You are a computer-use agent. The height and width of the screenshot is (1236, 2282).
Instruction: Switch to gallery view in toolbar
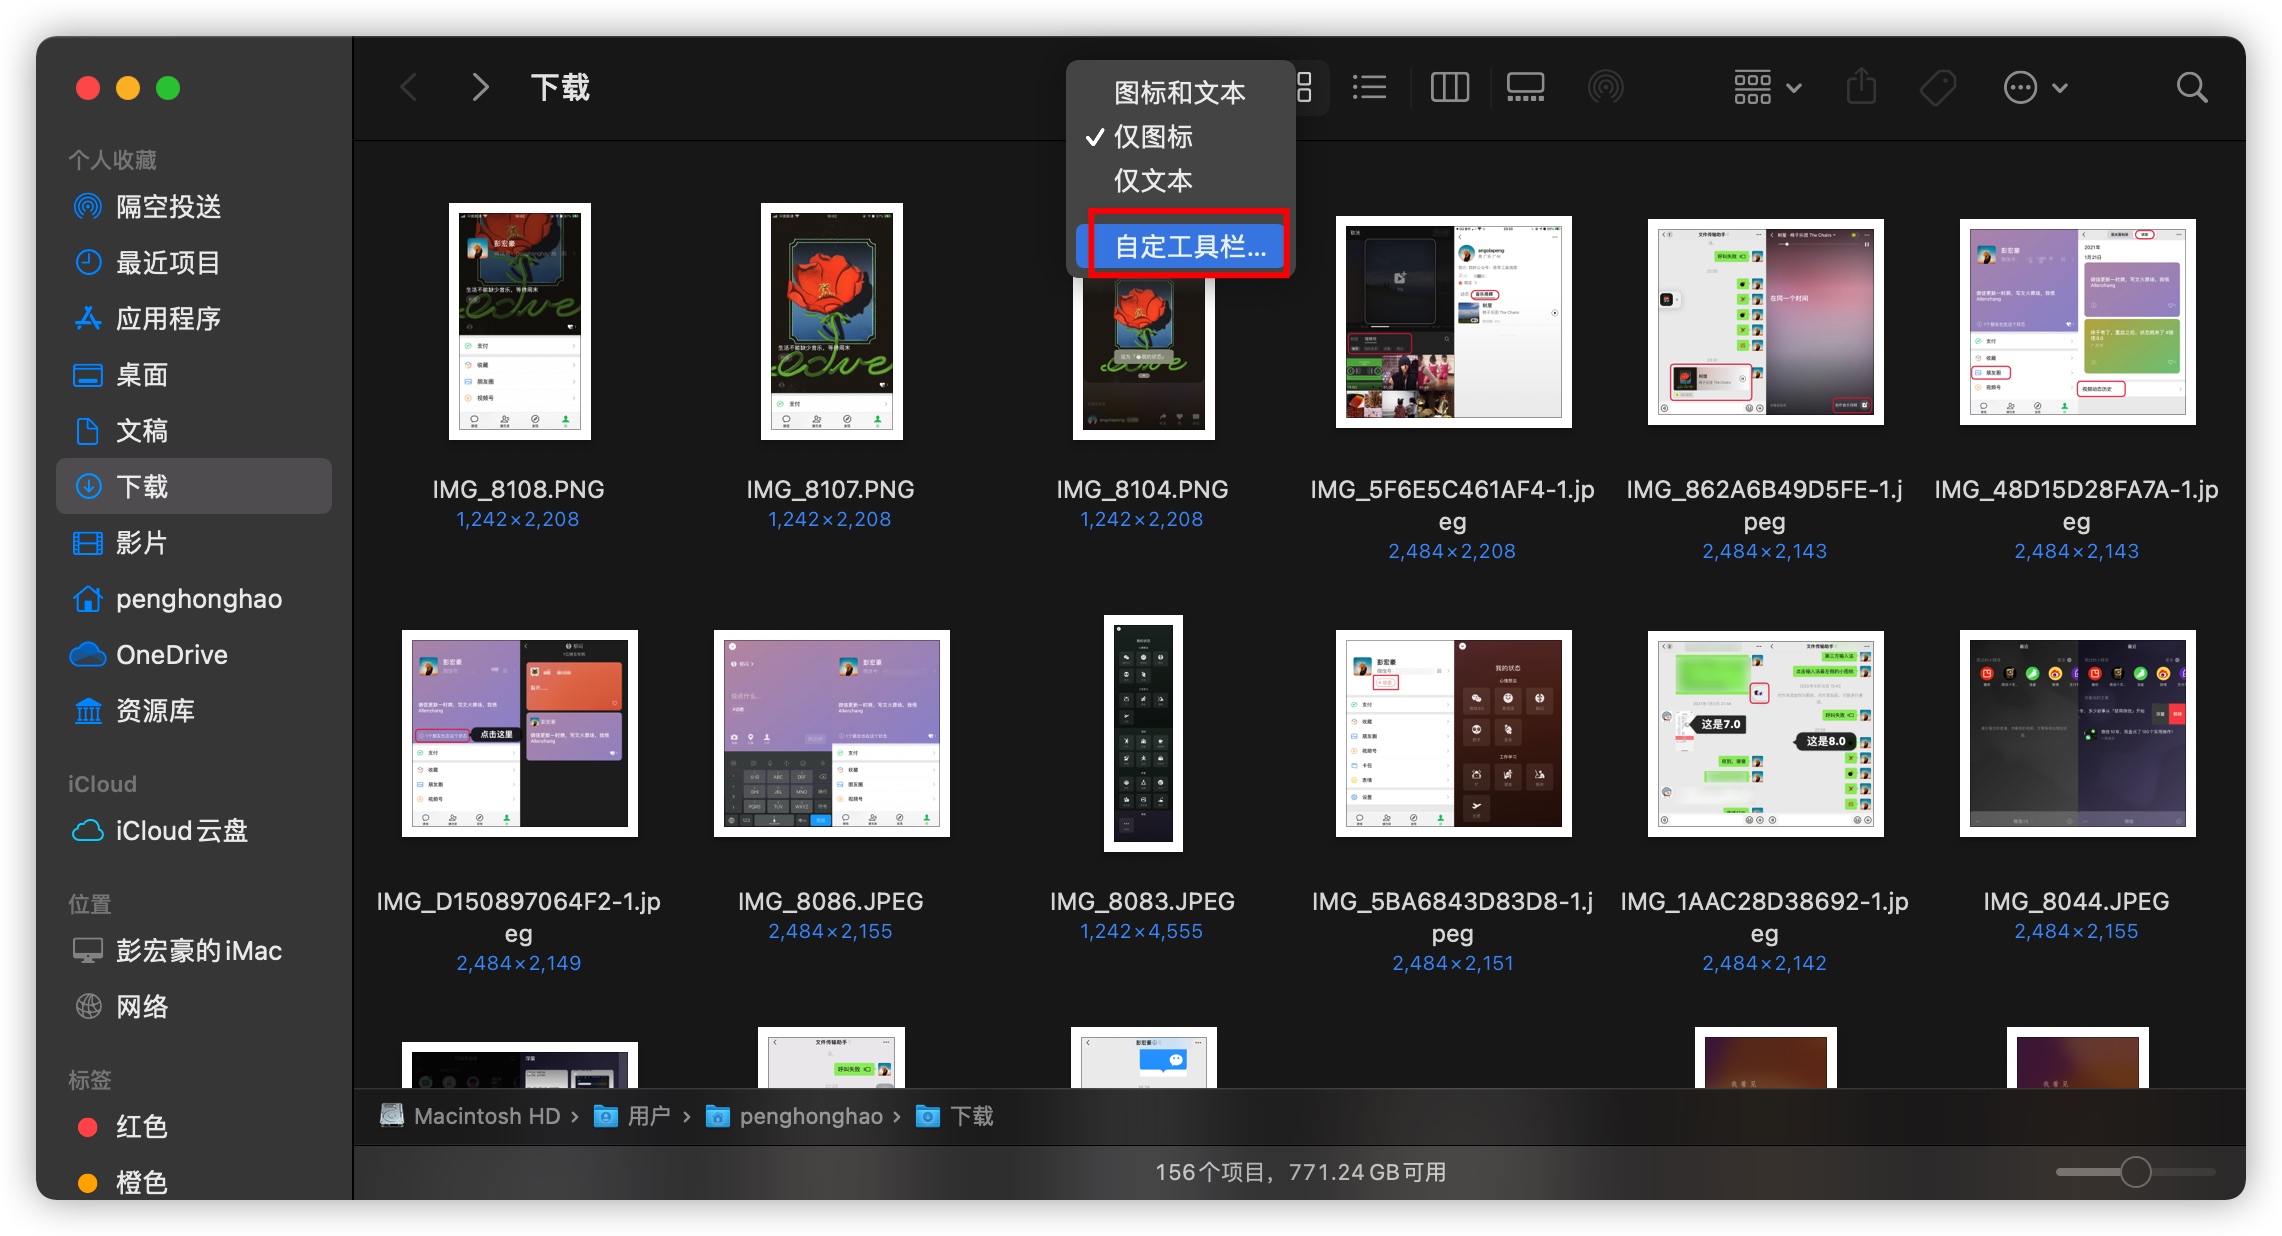tap(1525, 88)
